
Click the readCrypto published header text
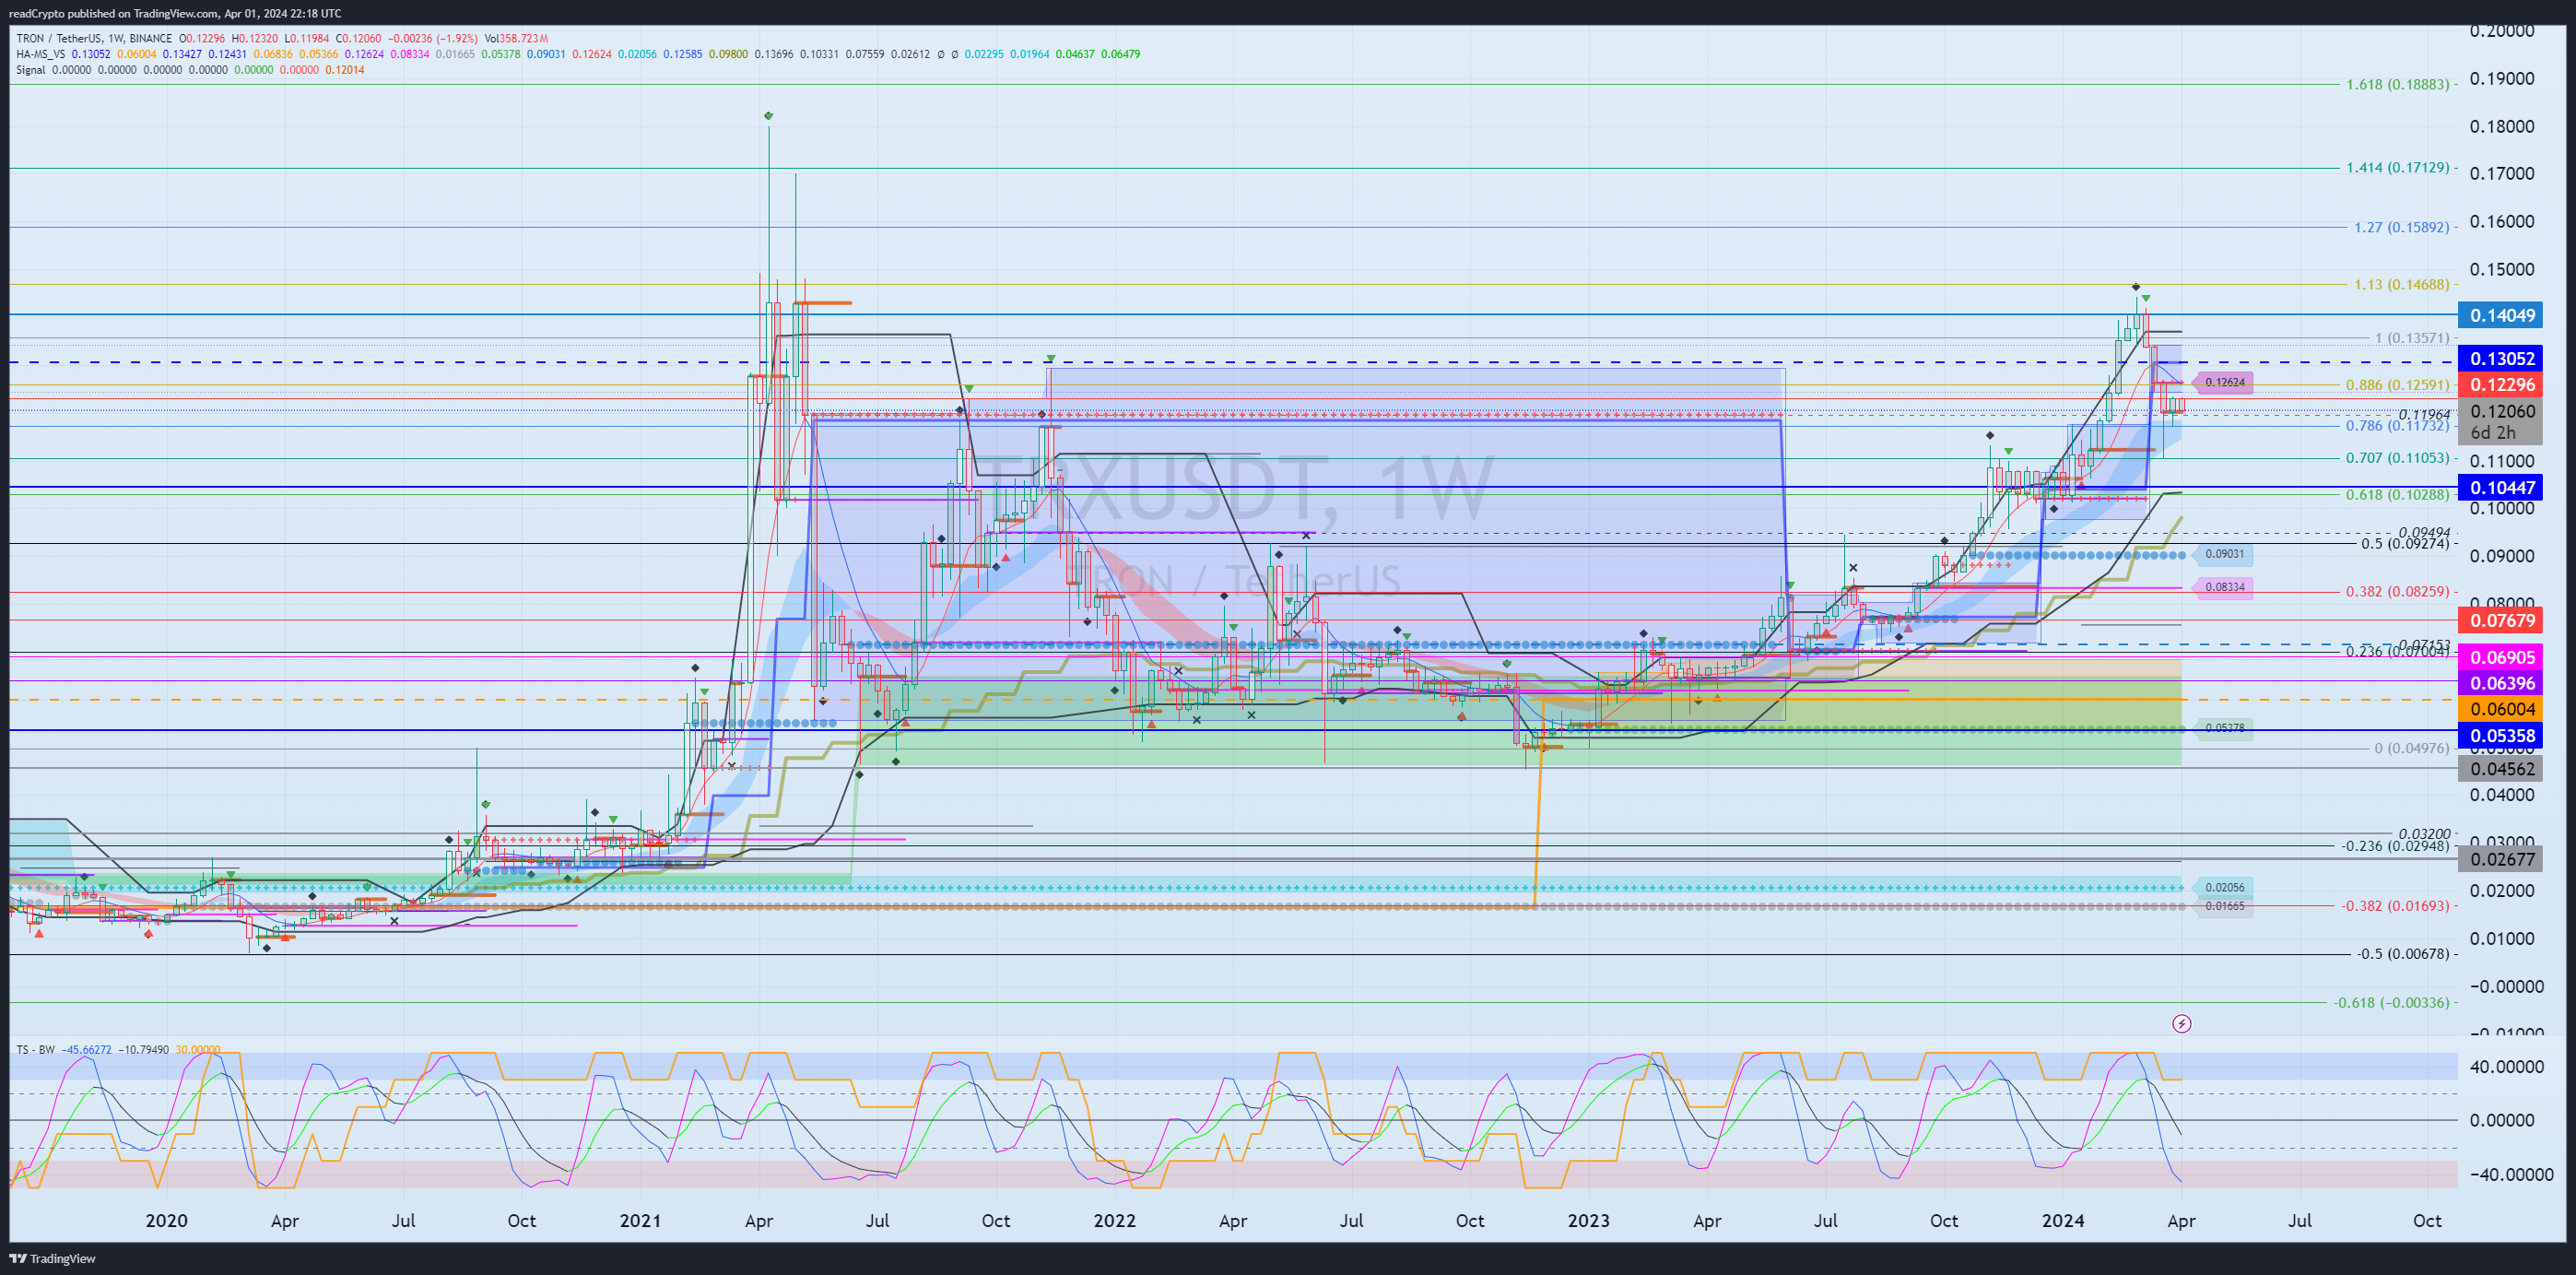175,13
